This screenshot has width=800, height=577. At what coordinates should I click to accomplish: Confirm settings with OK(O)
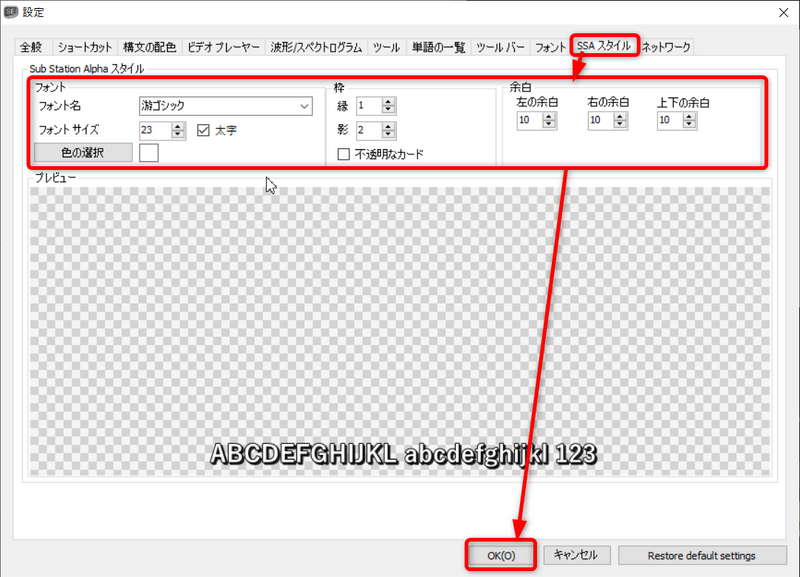[499, 555]
